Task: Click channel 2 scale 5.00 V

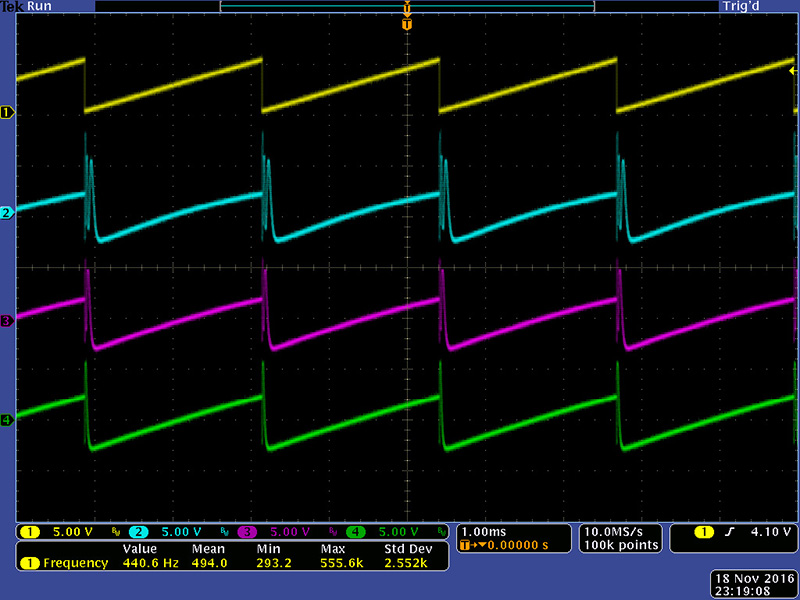Action: 181,532
